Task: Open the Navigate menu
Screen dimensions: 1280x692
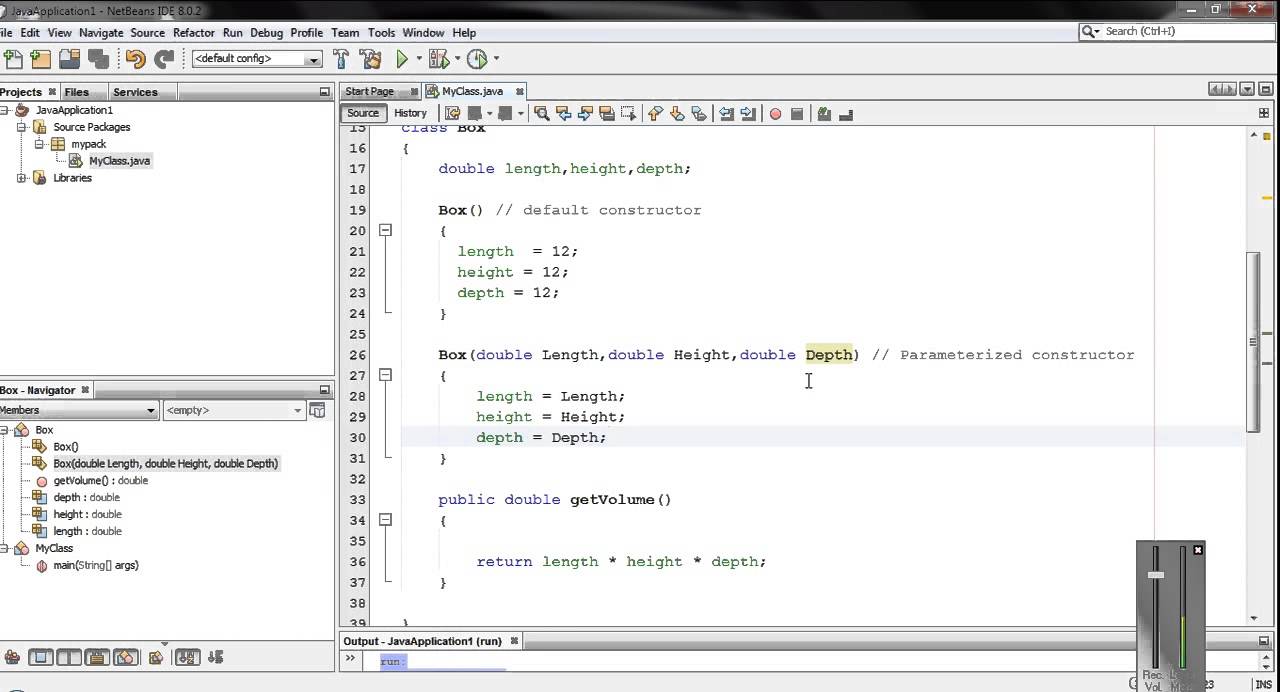Action: pos(101,33)
